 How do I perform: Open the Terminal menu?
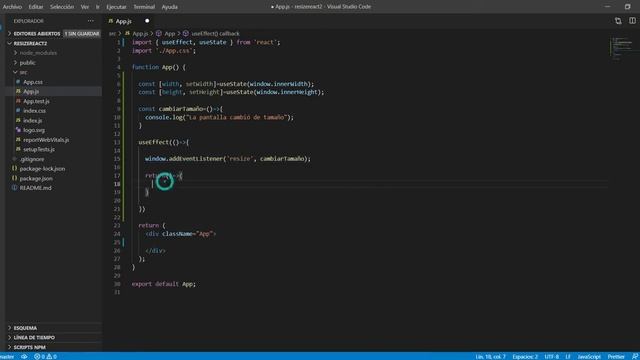tap(144, 7)
